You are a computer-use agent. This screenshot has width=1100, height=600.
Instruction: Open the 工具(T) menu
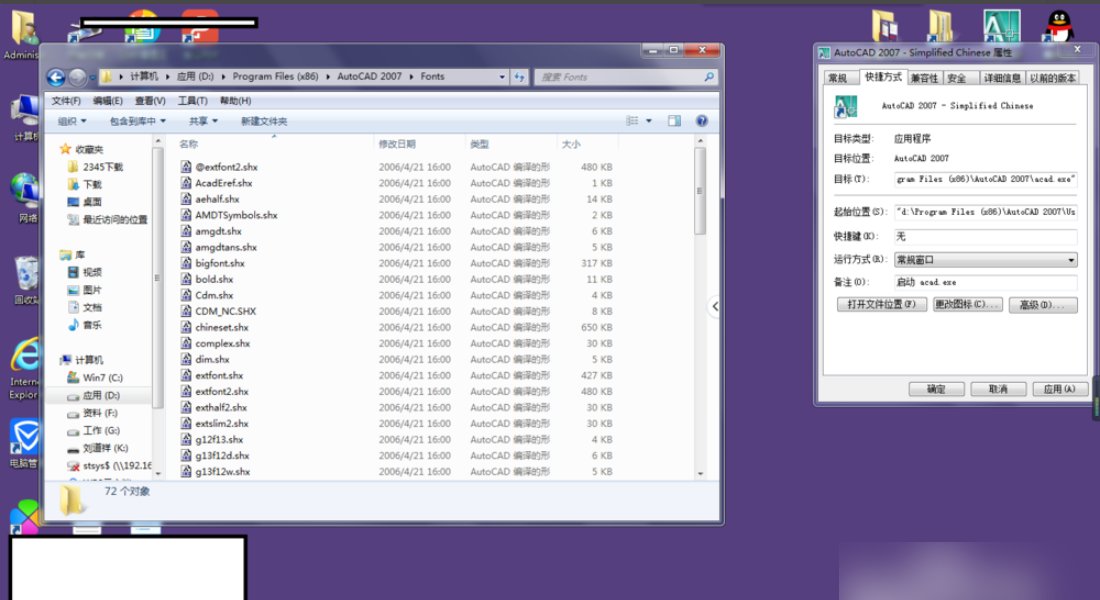pyautogui.click(x=192, y=100)
